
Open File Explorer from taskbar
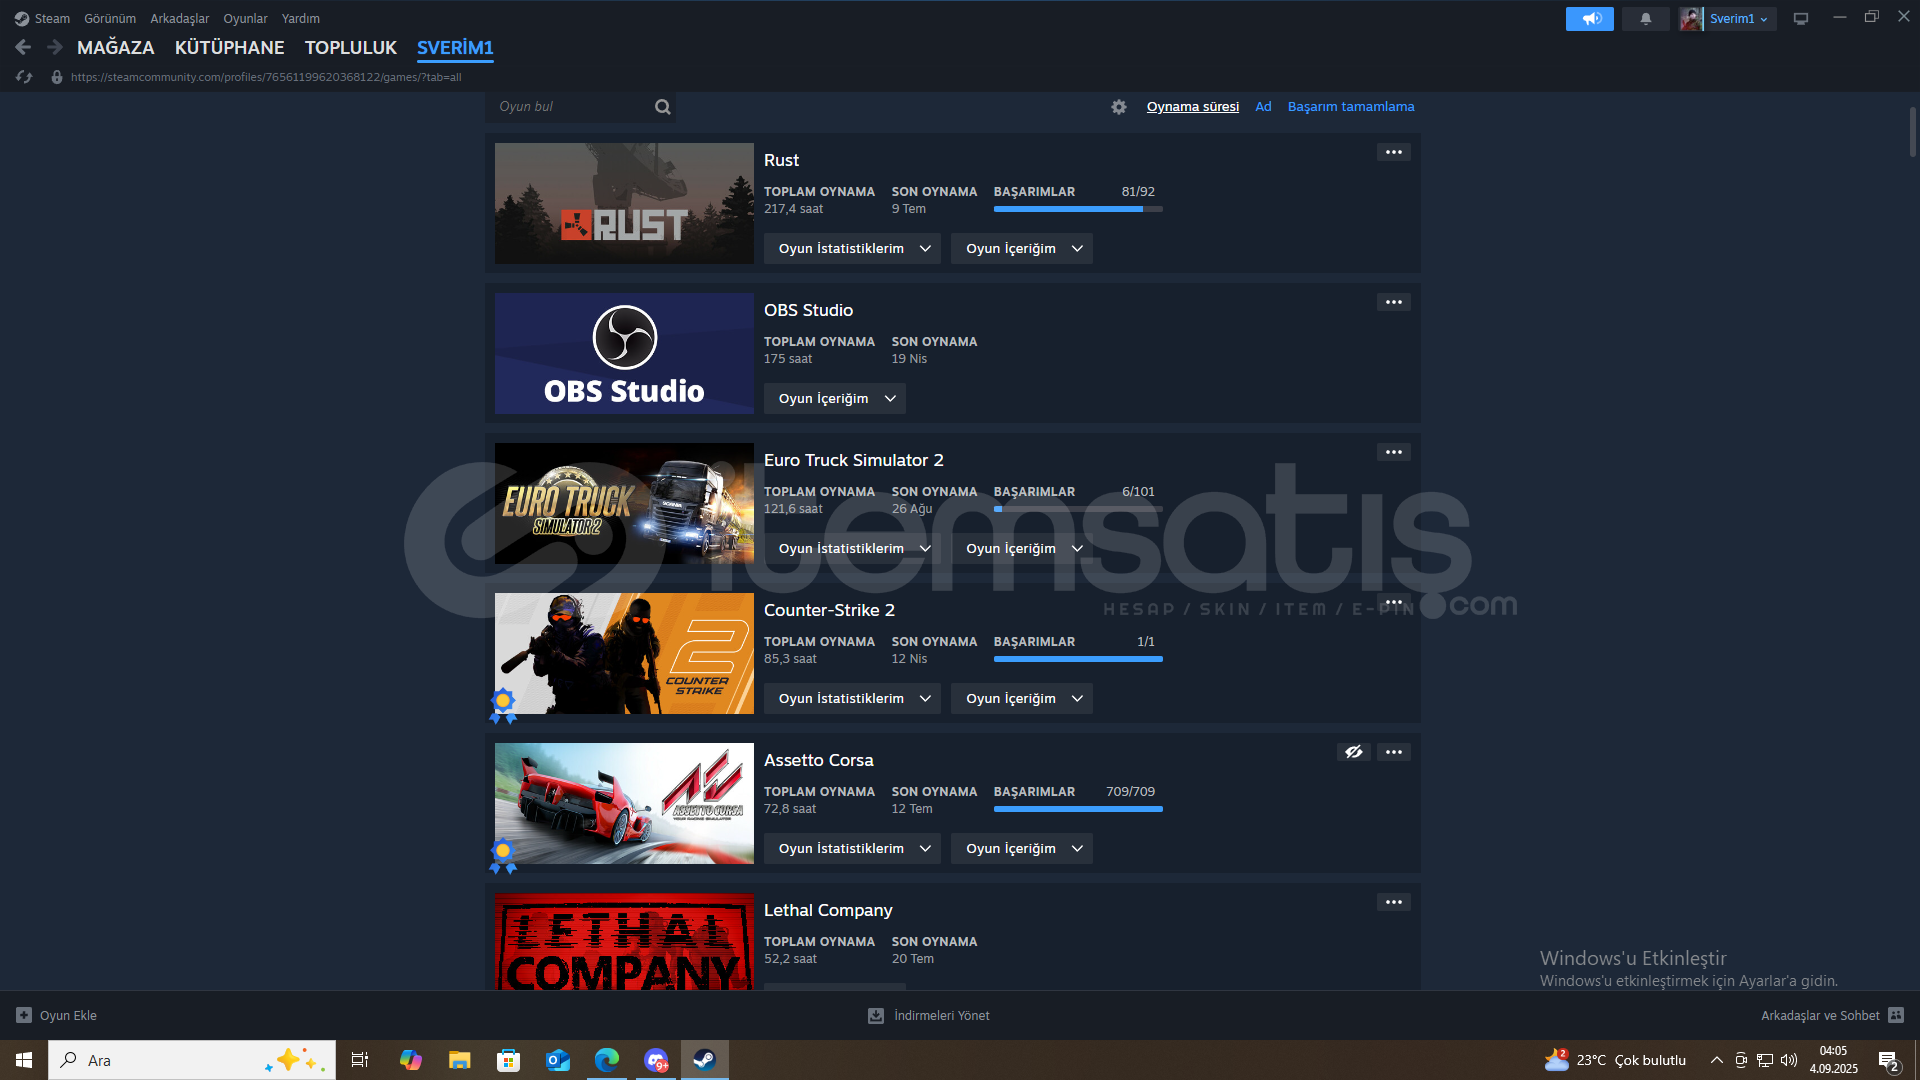tap(460, 1060)
